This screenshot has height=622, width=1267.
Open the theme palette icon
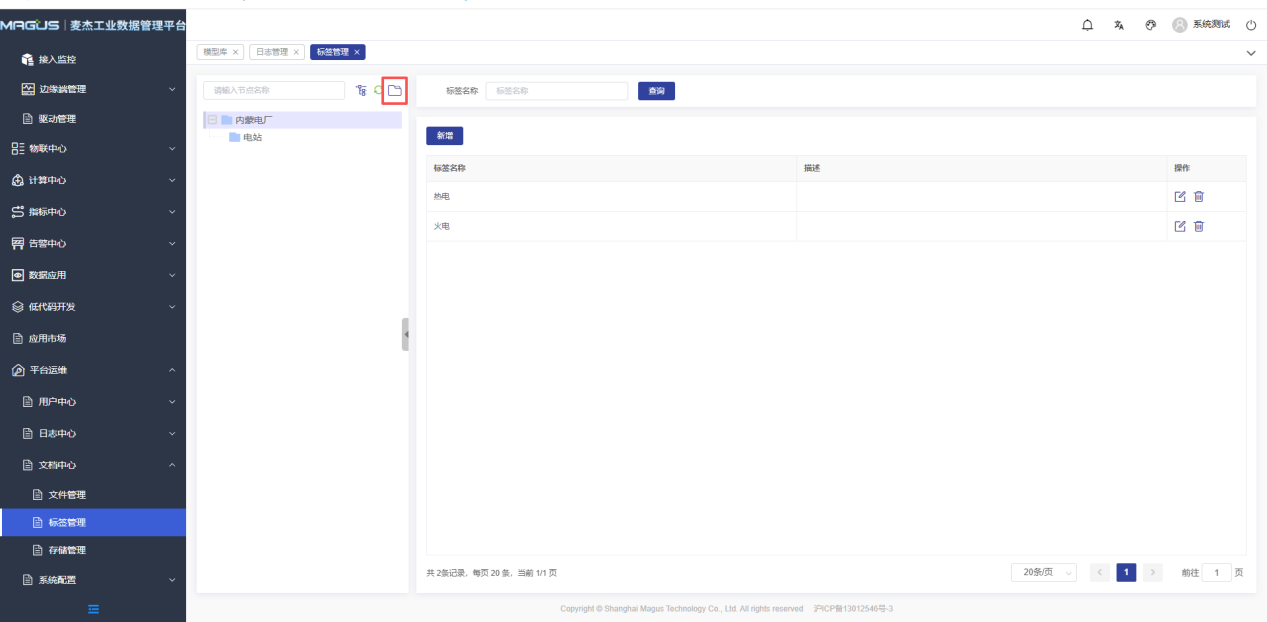tap(1150, 25)
